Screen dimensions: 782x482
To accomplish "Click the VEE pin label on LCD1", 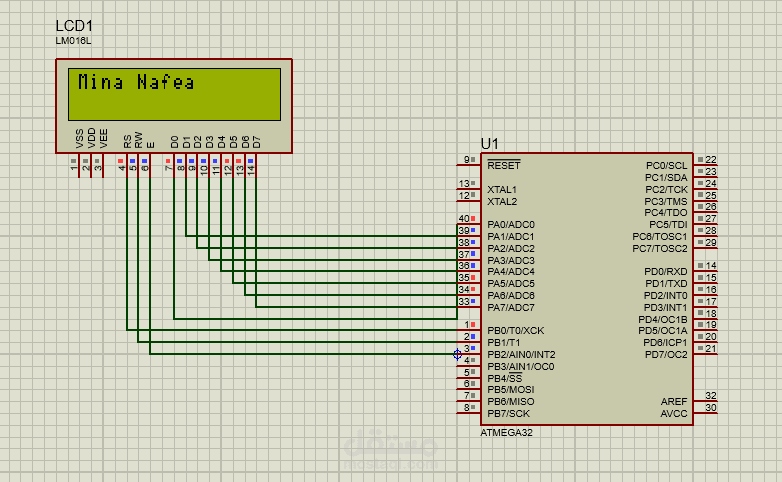I will click(x=103, y=139).
